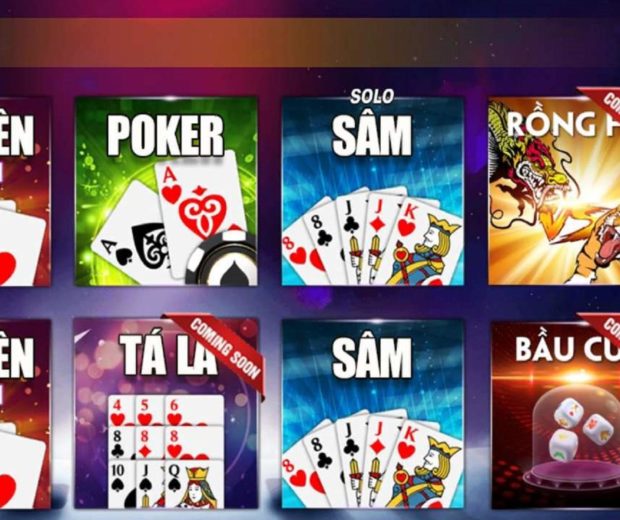Click the tiger illustration on Rồng Hổ
Viewport: 620px width, 520px height.
597,245
